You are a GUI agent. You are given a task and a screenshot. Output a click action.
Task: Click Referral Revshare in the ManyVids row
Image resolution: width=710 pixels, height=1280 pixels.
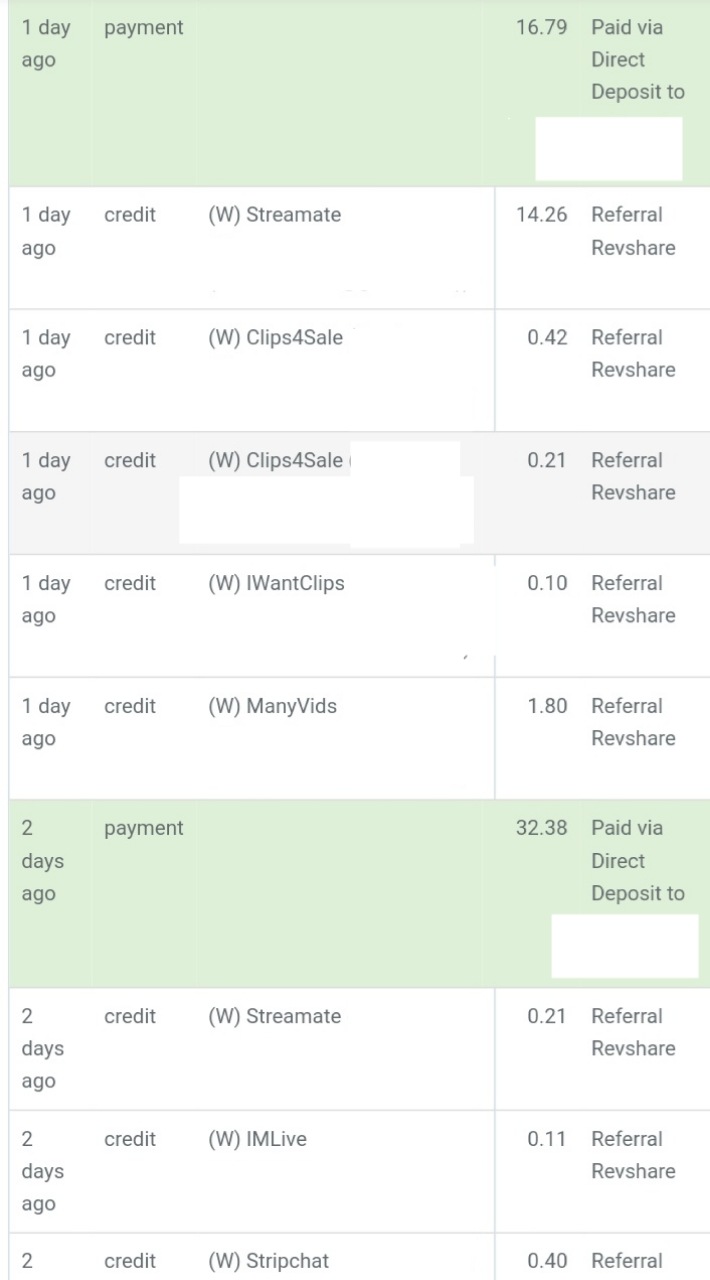coord(632,722)
